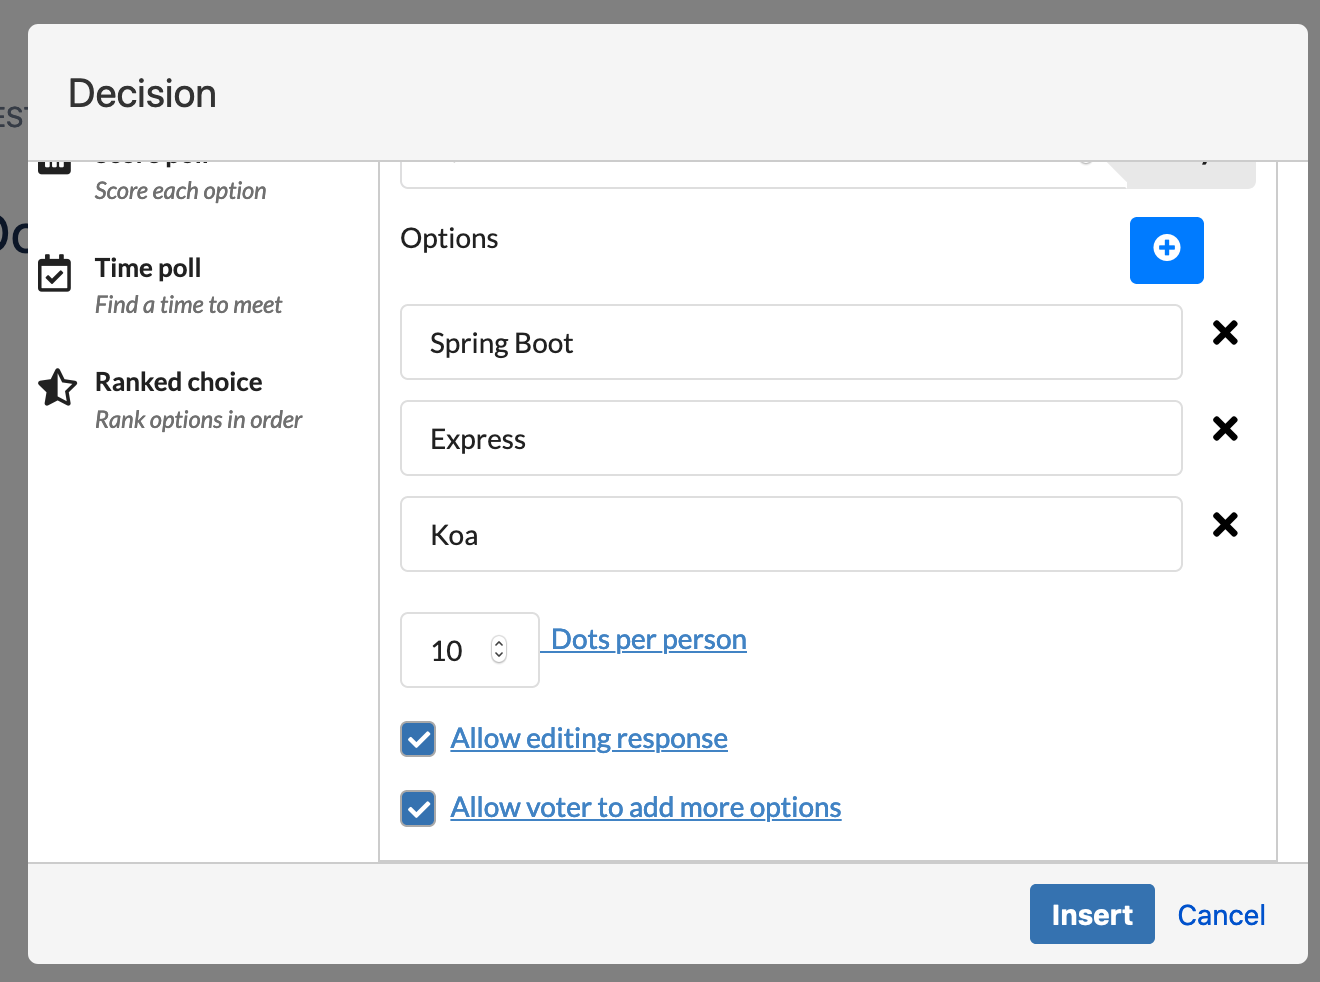
Task: Open the Dots per person link
Action: [x=648, y=640]
